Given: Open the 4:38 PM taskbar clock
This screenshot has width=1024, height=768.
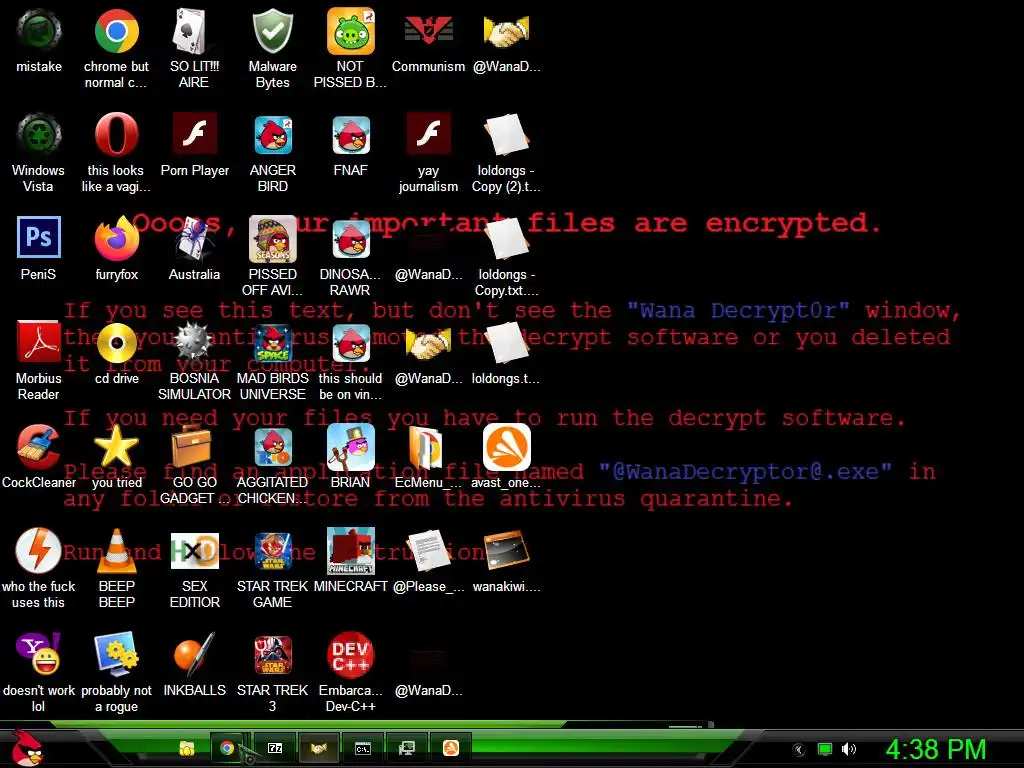Looking at the screenshot, I should tap(935, 749).
